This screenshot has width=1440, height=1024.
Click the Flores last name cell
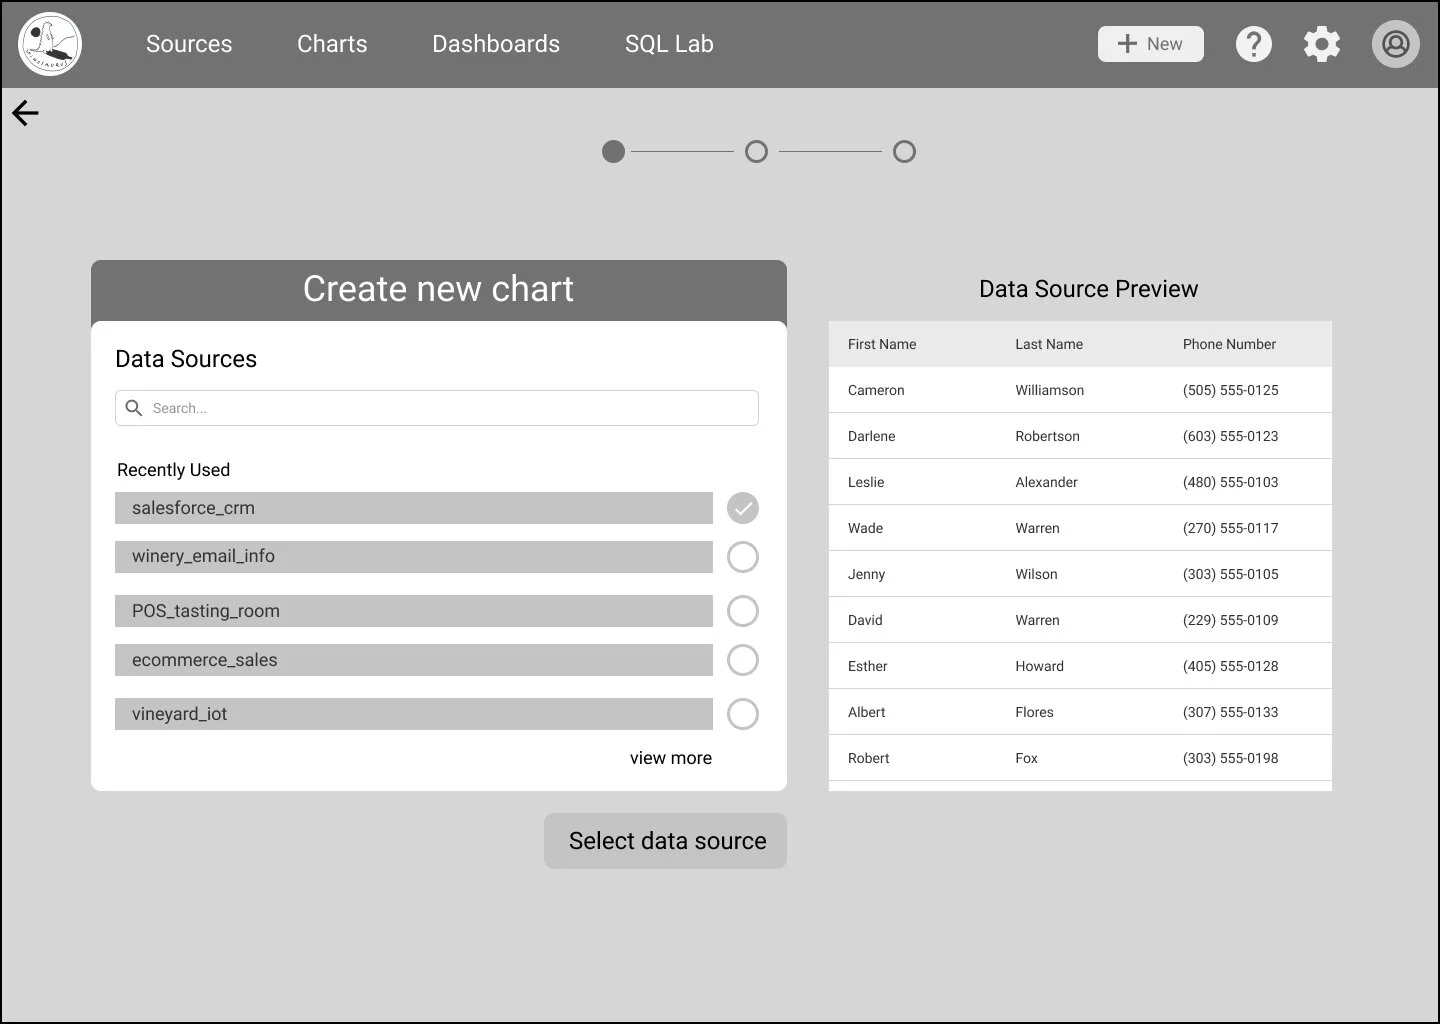pyautogui.click(x=1035, y=712)
